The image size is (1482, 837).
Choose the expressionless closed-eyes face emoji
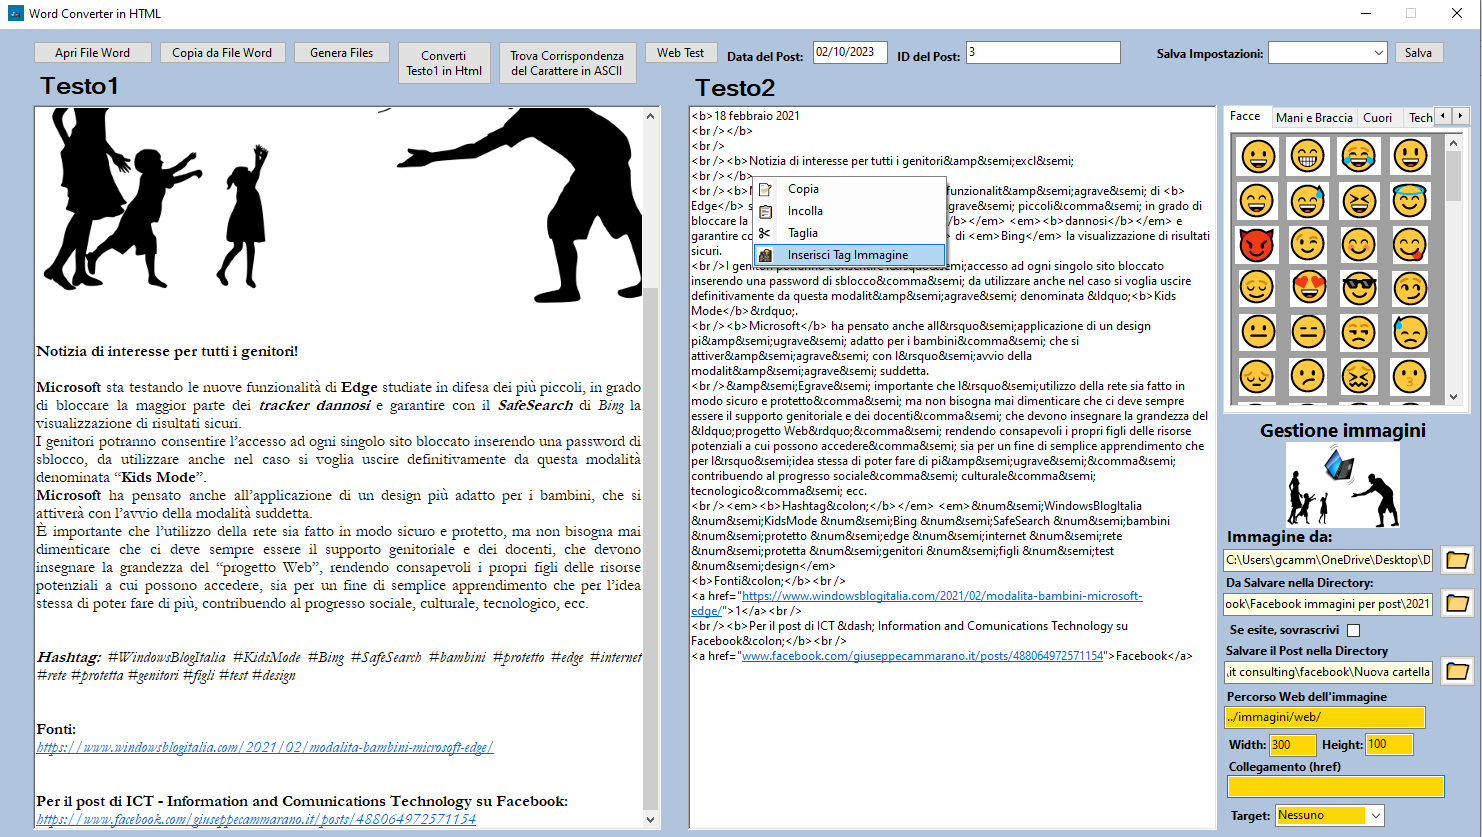pyautogui.click(x=1307, y=332)
